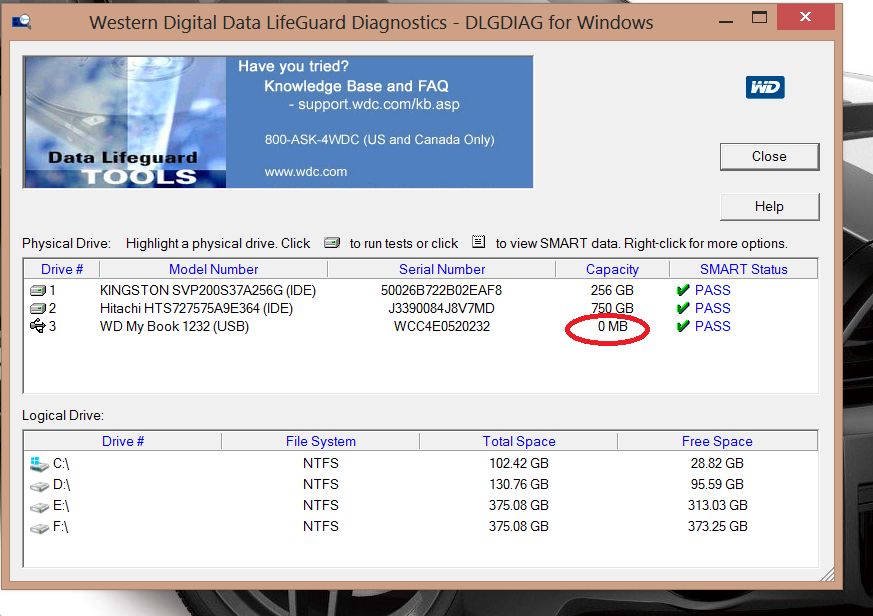Image resolution: width=873 pixels, height=616 pixels.
Task: Click PASS status for KINGSTON drive
Action: click(713, 290)
